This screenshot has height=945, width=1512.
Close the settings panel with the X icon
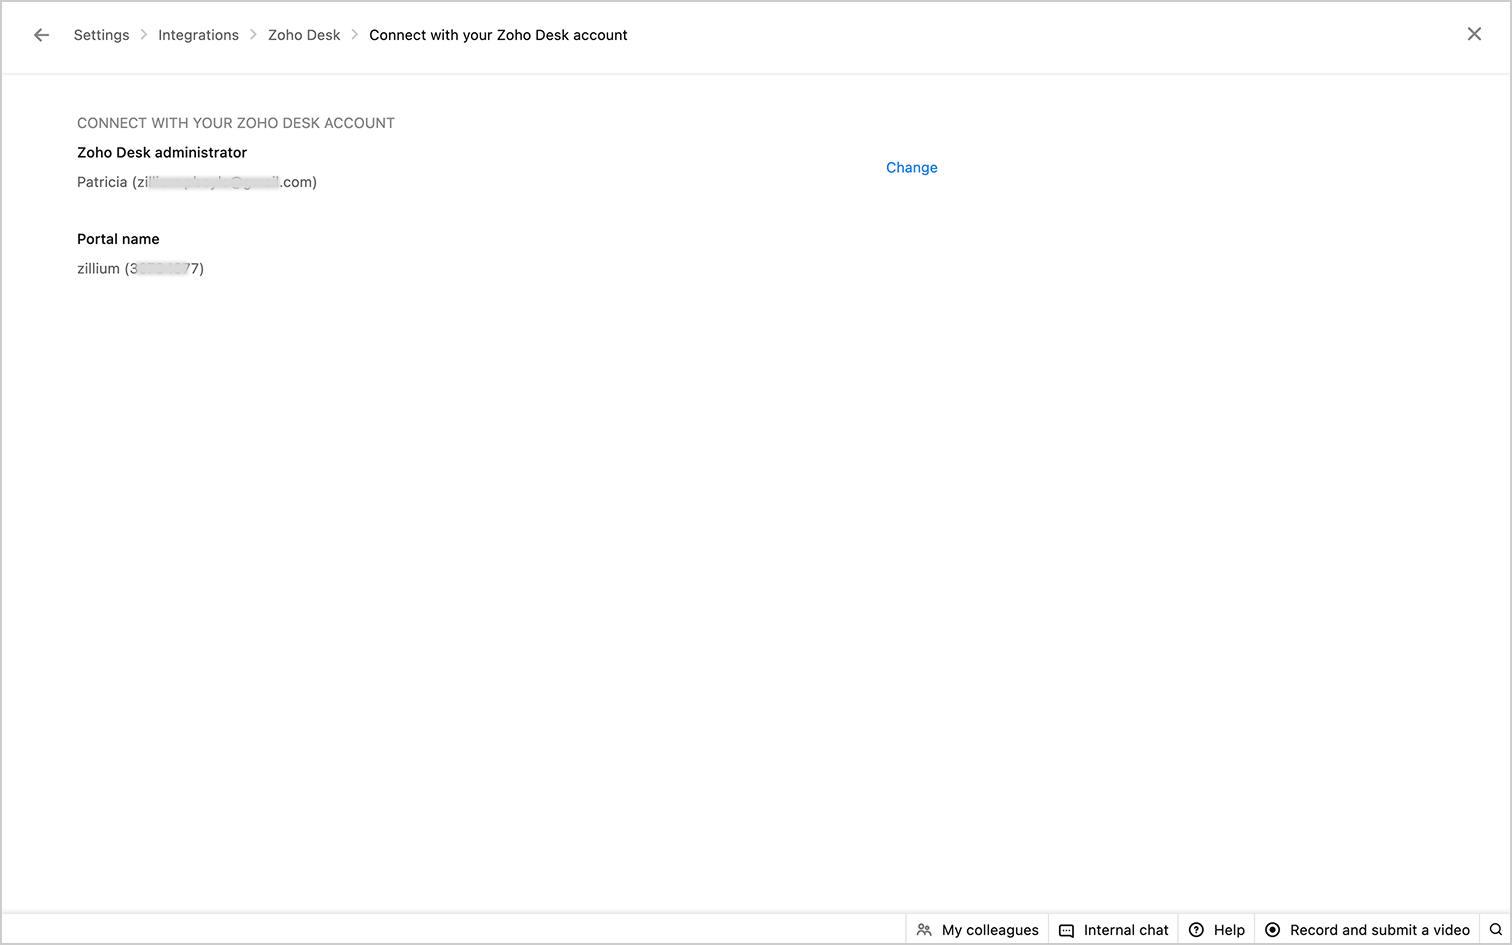(1474, 34)
